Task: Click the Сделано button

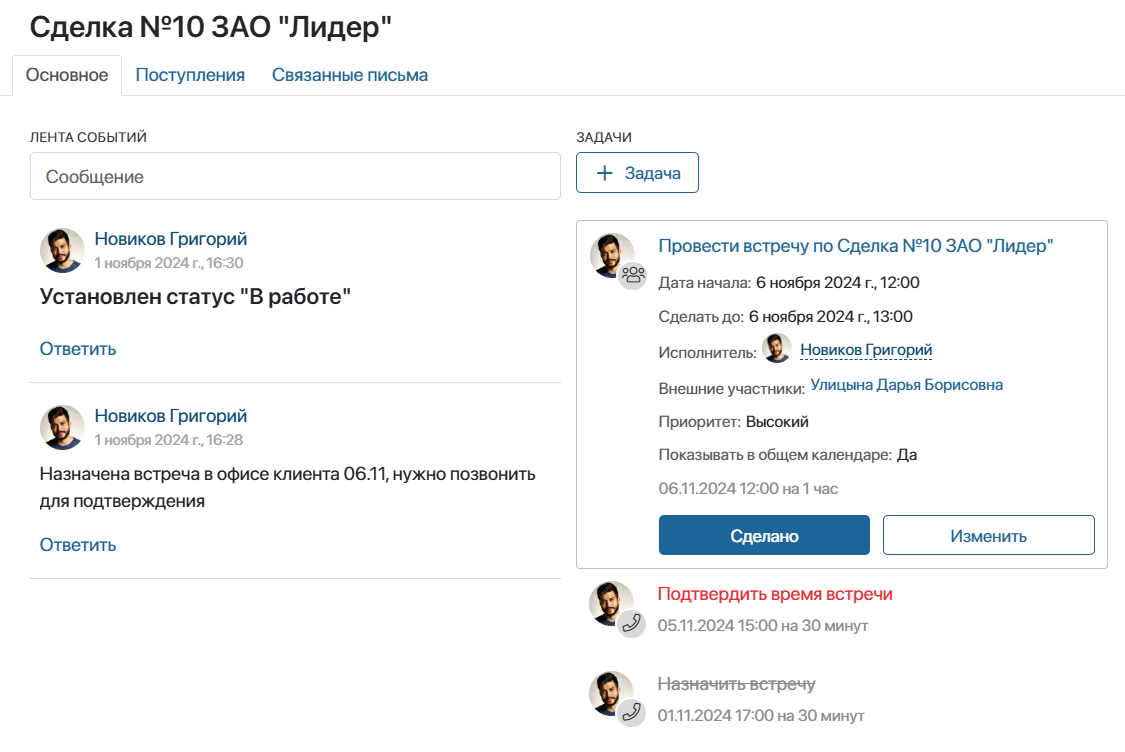Action: click(x=764, y=535)
